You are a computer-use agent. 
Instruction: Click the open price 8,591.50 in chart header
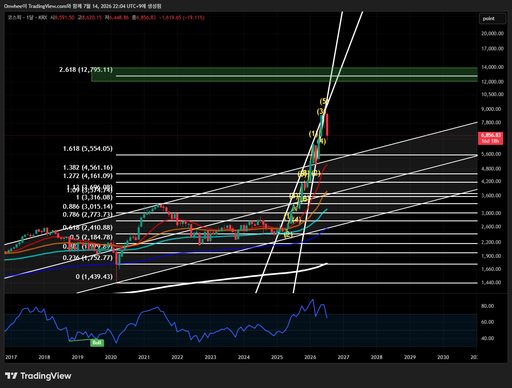point(64,17)
